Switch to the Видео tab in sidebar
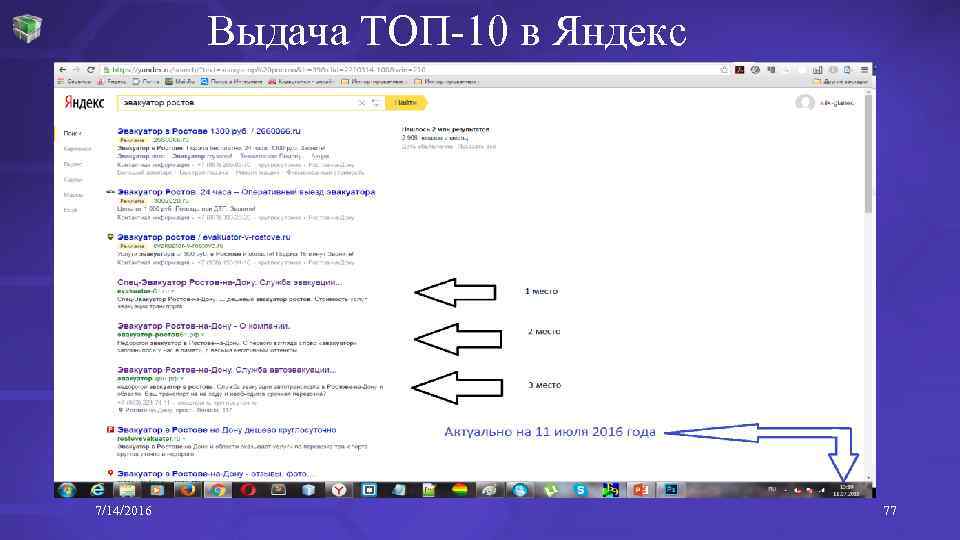This screenshot has height=540, width=960. [72, 164]
